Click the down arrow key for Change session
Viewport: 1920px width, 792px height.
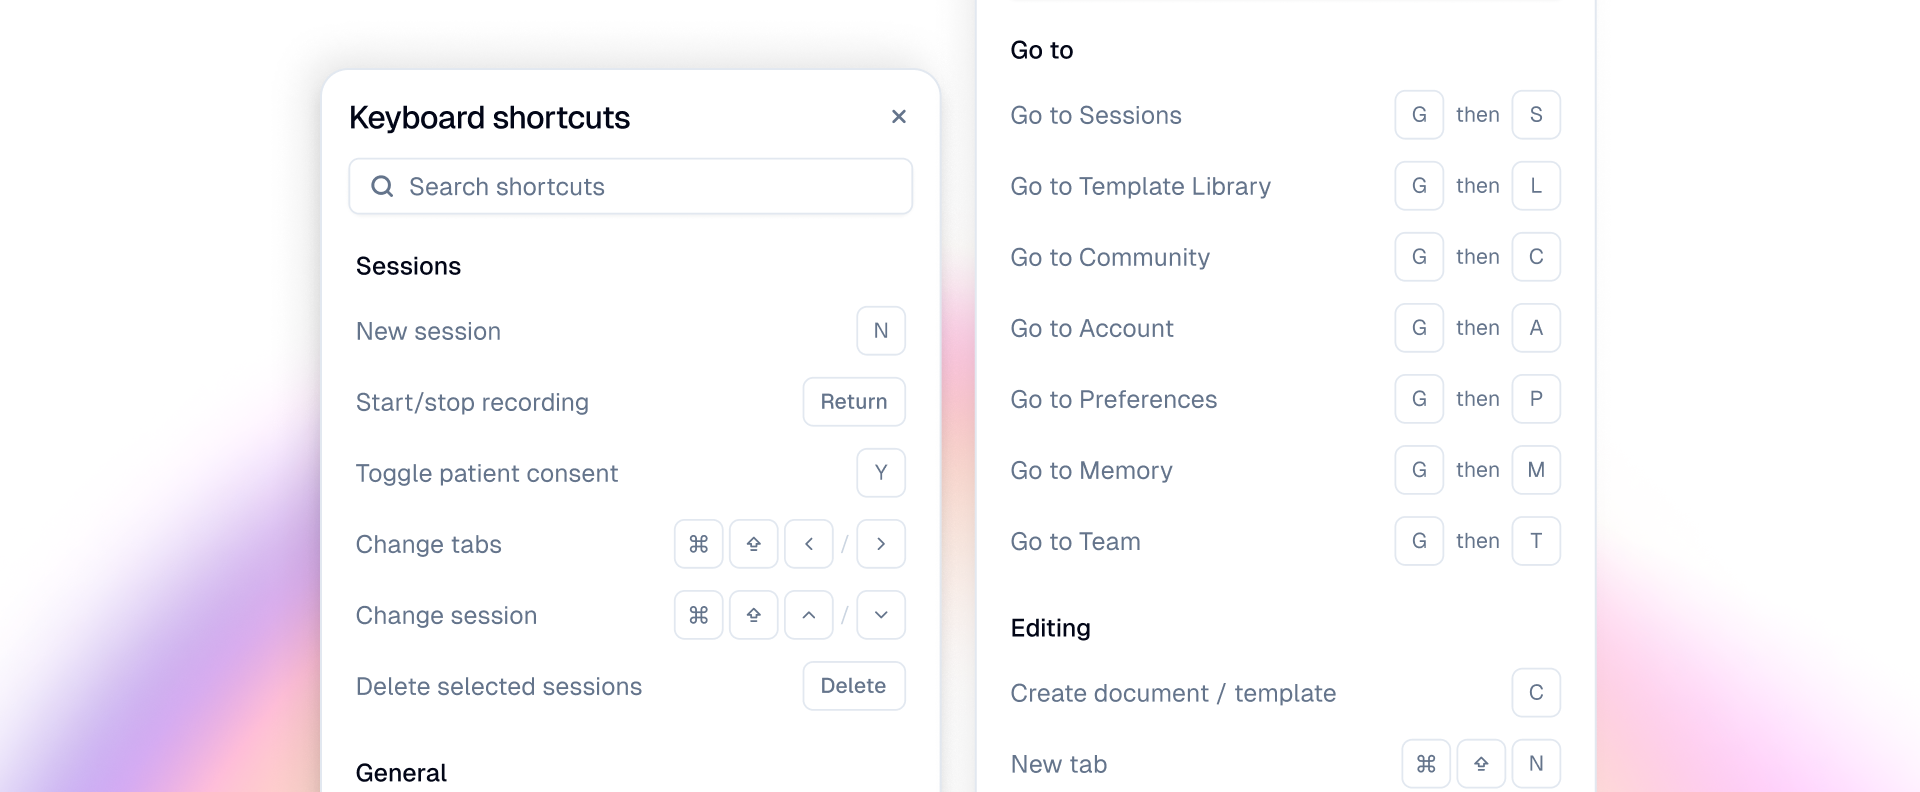point(881,615)
